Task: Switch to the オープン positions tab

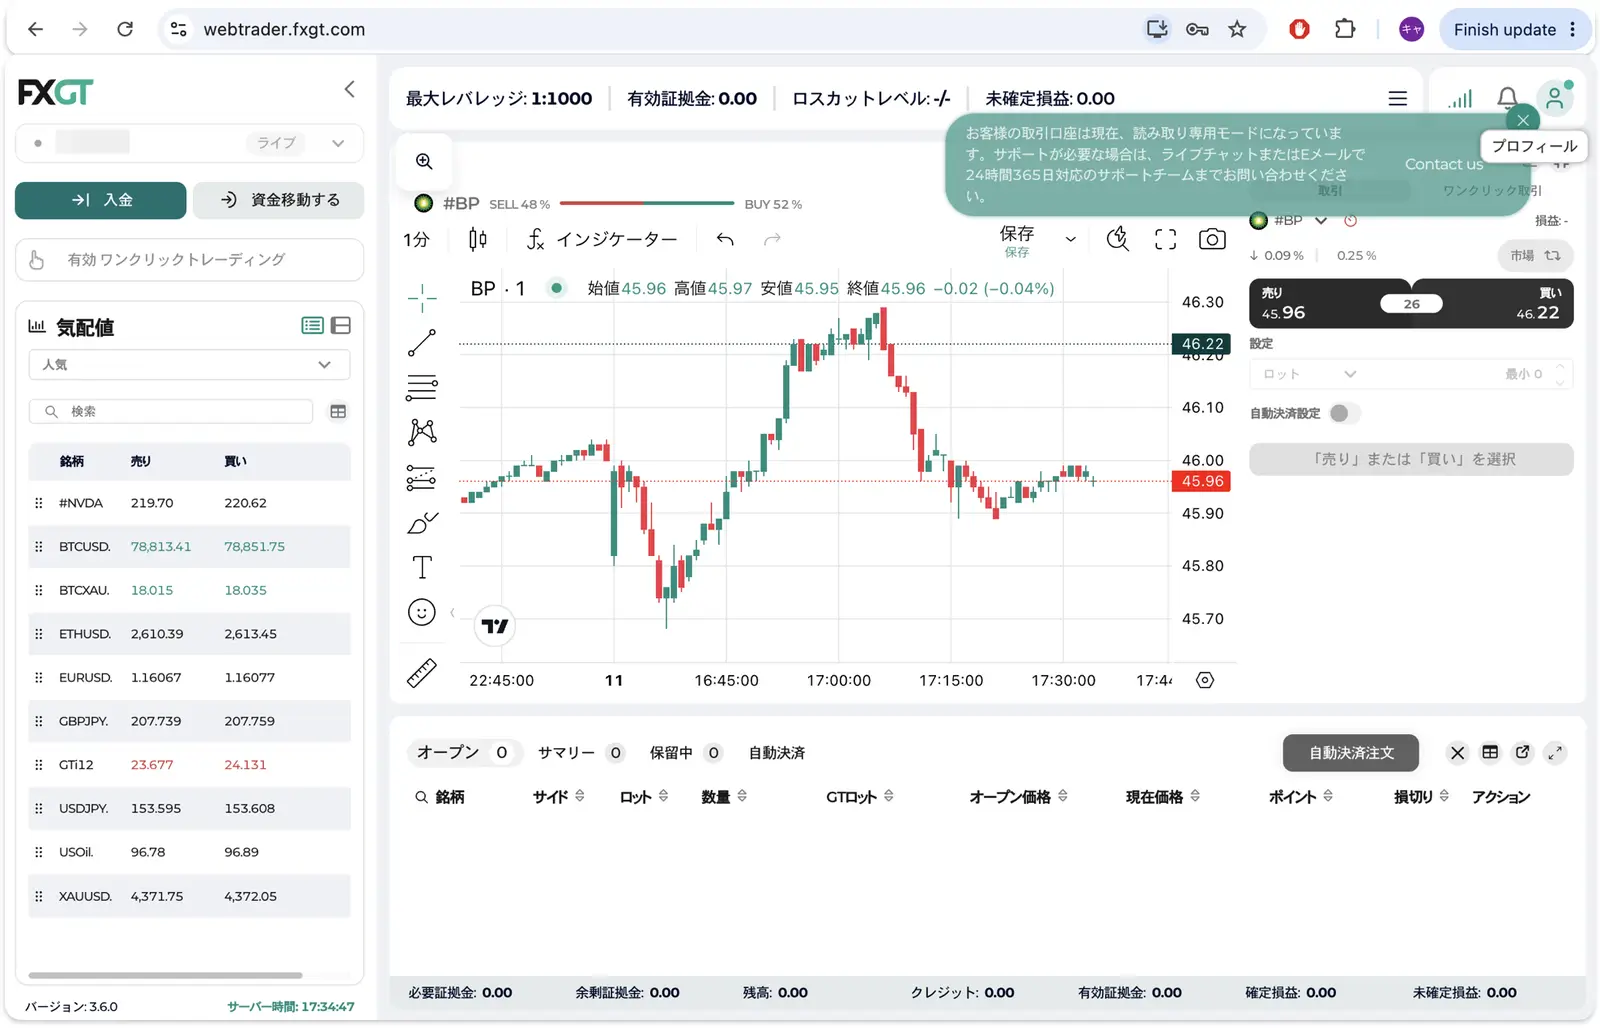Action: click(463, 753)
